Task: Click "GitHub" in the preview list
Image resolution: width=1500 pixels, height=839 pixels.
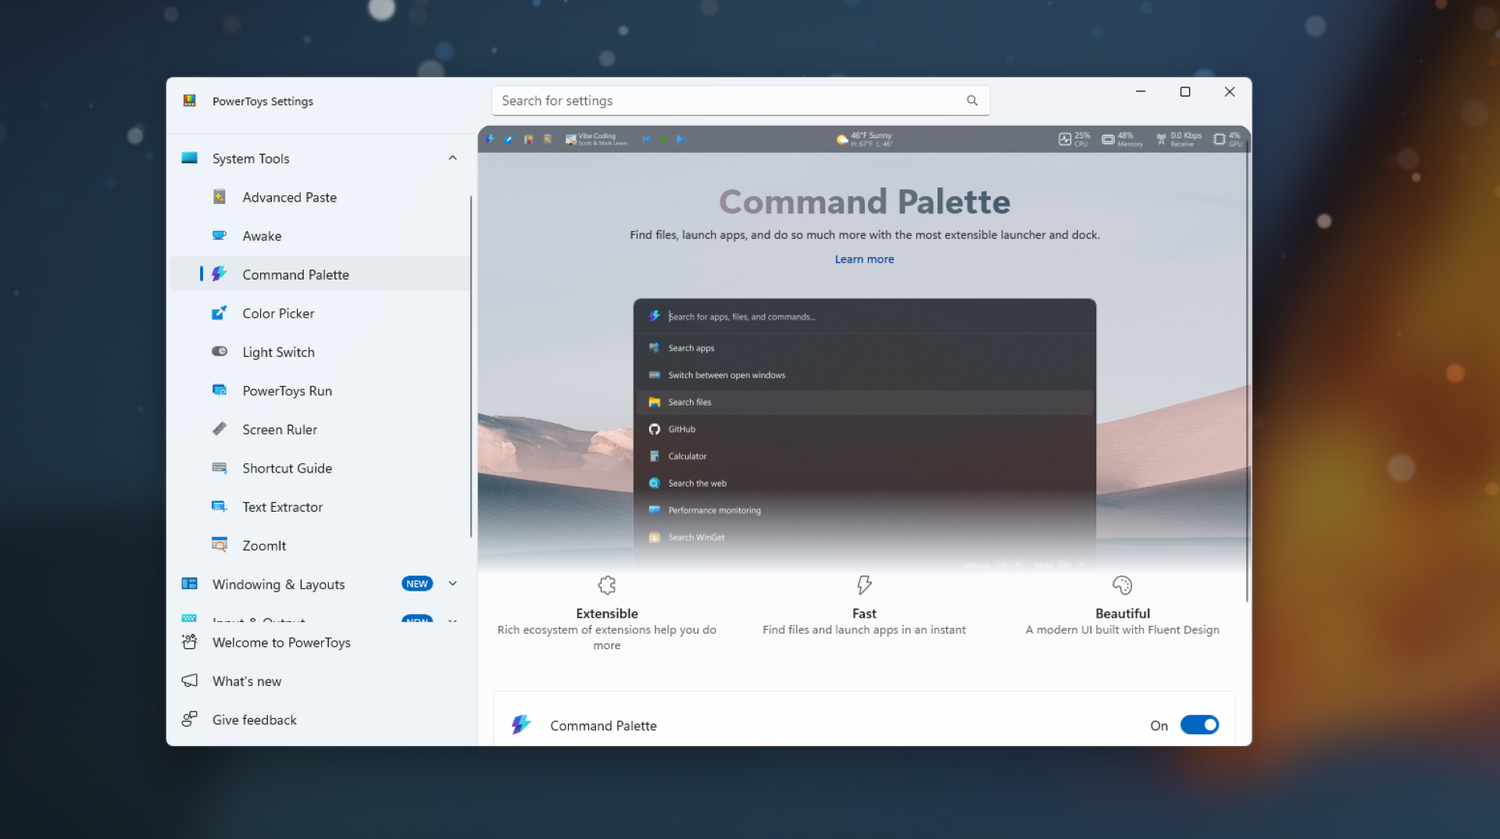Action: (682, 429)
